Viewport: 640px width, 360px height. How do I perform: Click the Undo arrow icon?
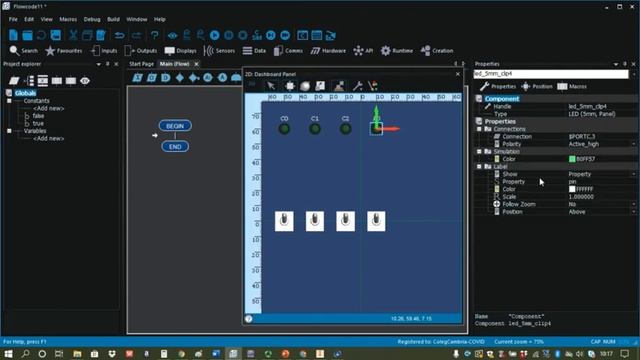pyautogui.click(x=119, y=36)
